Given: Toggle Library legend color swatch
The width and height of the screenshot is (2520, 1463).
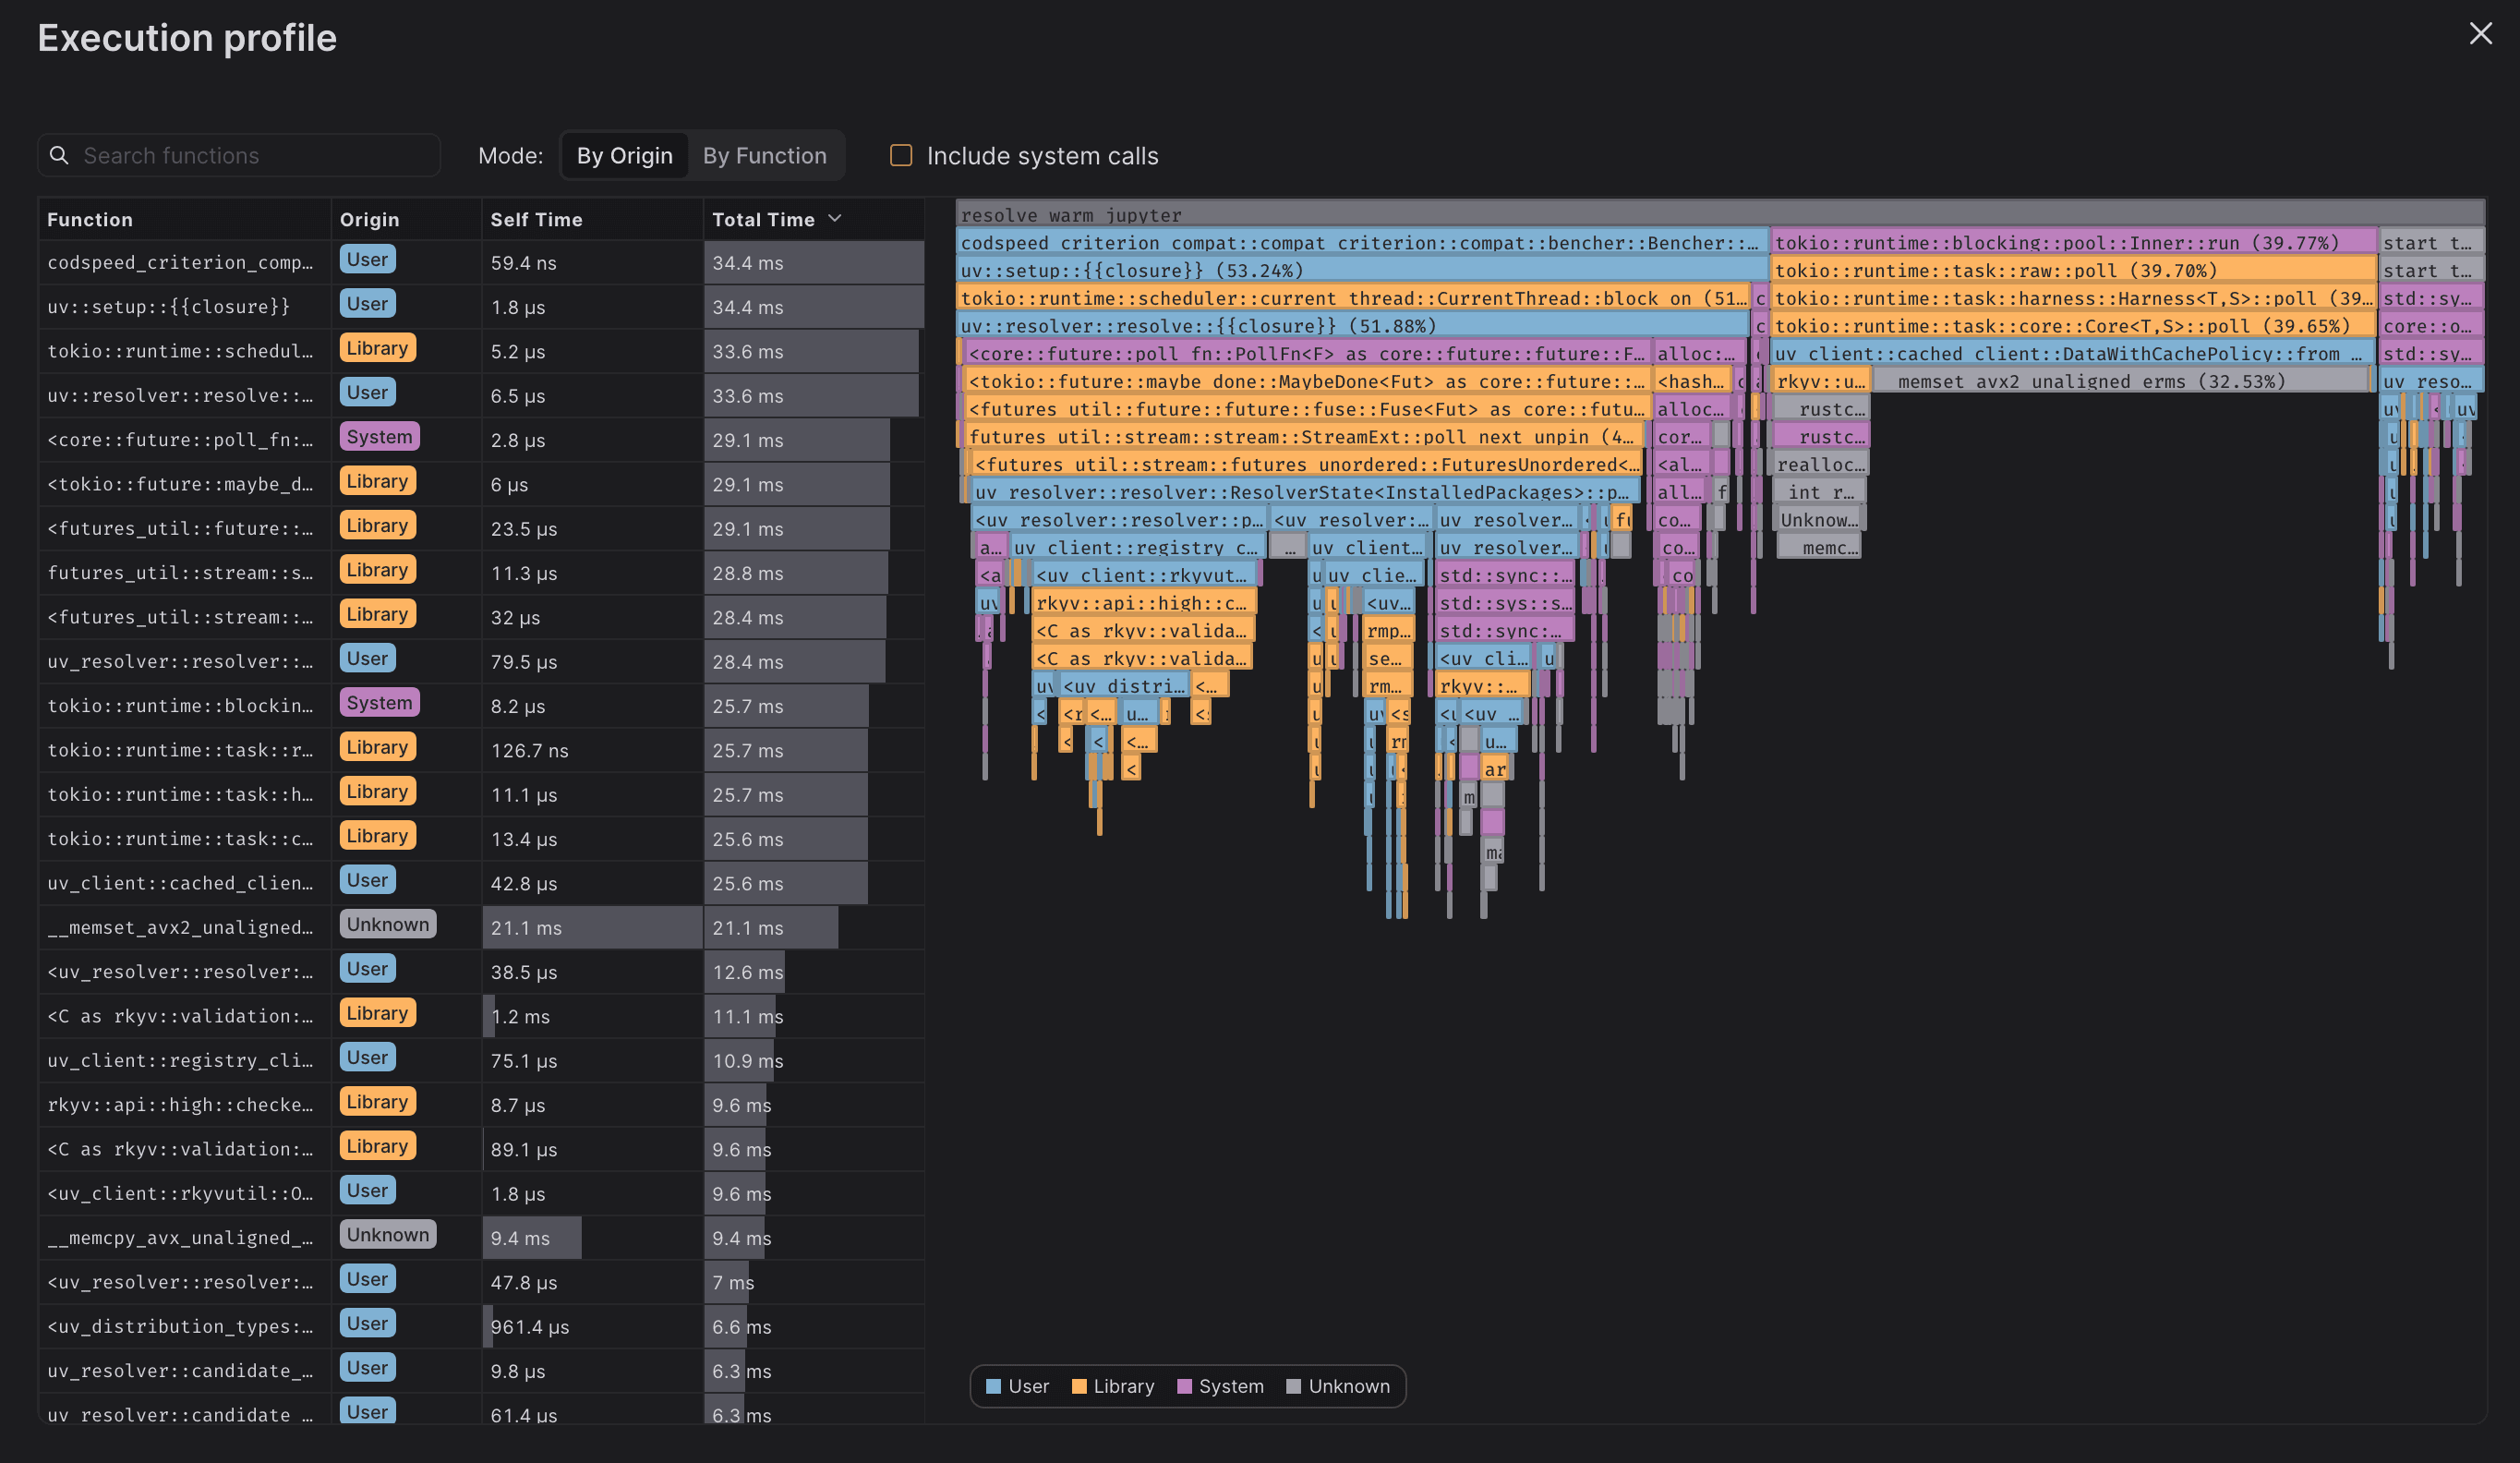Looking at the screenshot, I should [x=1079, y=1387].
